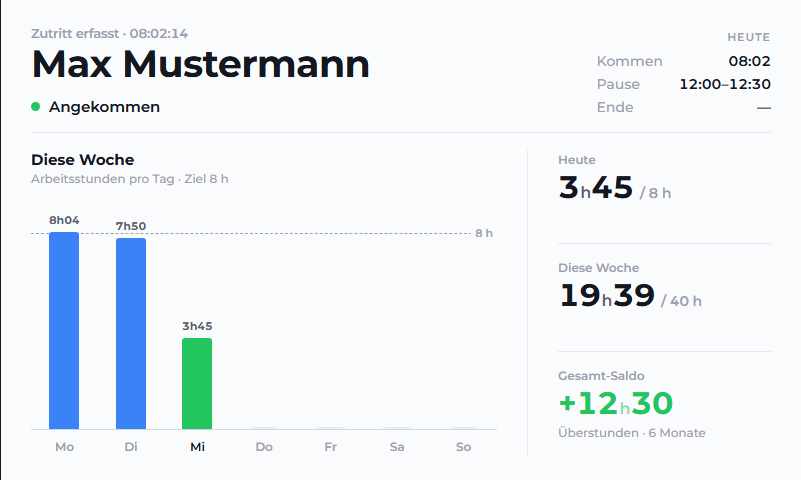The width and height of the screenshot is (801, 480).
Task: Click the '/ 40 h' weekly target text
Action: point(681,301)
